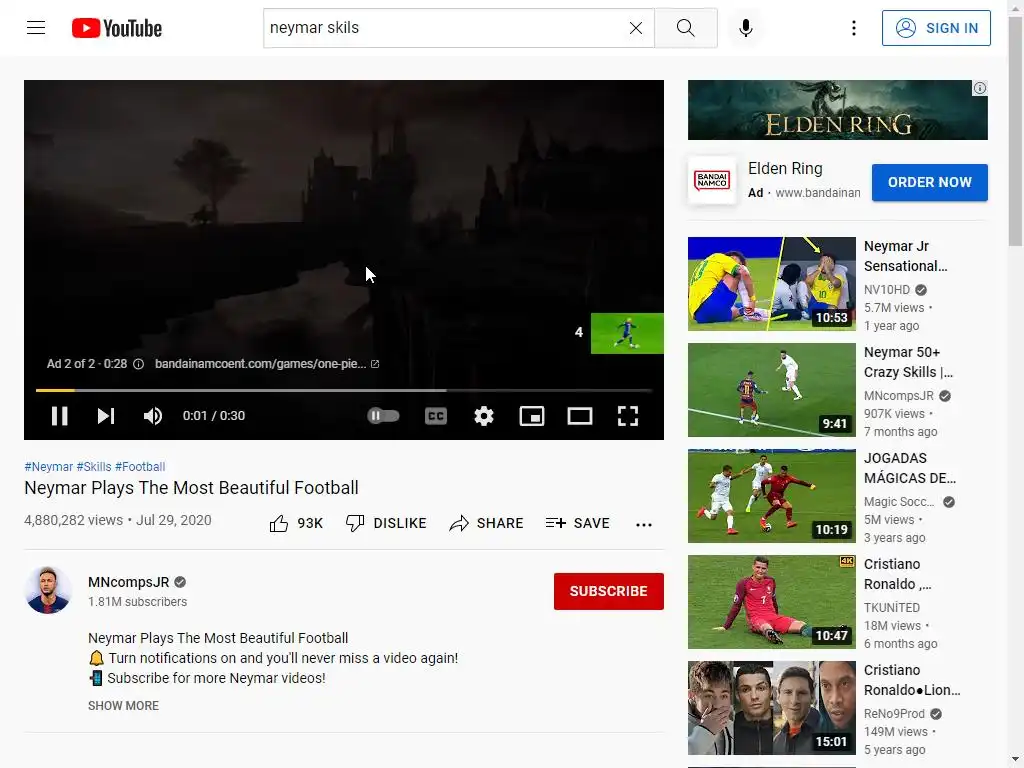Click the DISLIKE thumbs down
The image size is (1024, 768).
[x=386, y=524]
